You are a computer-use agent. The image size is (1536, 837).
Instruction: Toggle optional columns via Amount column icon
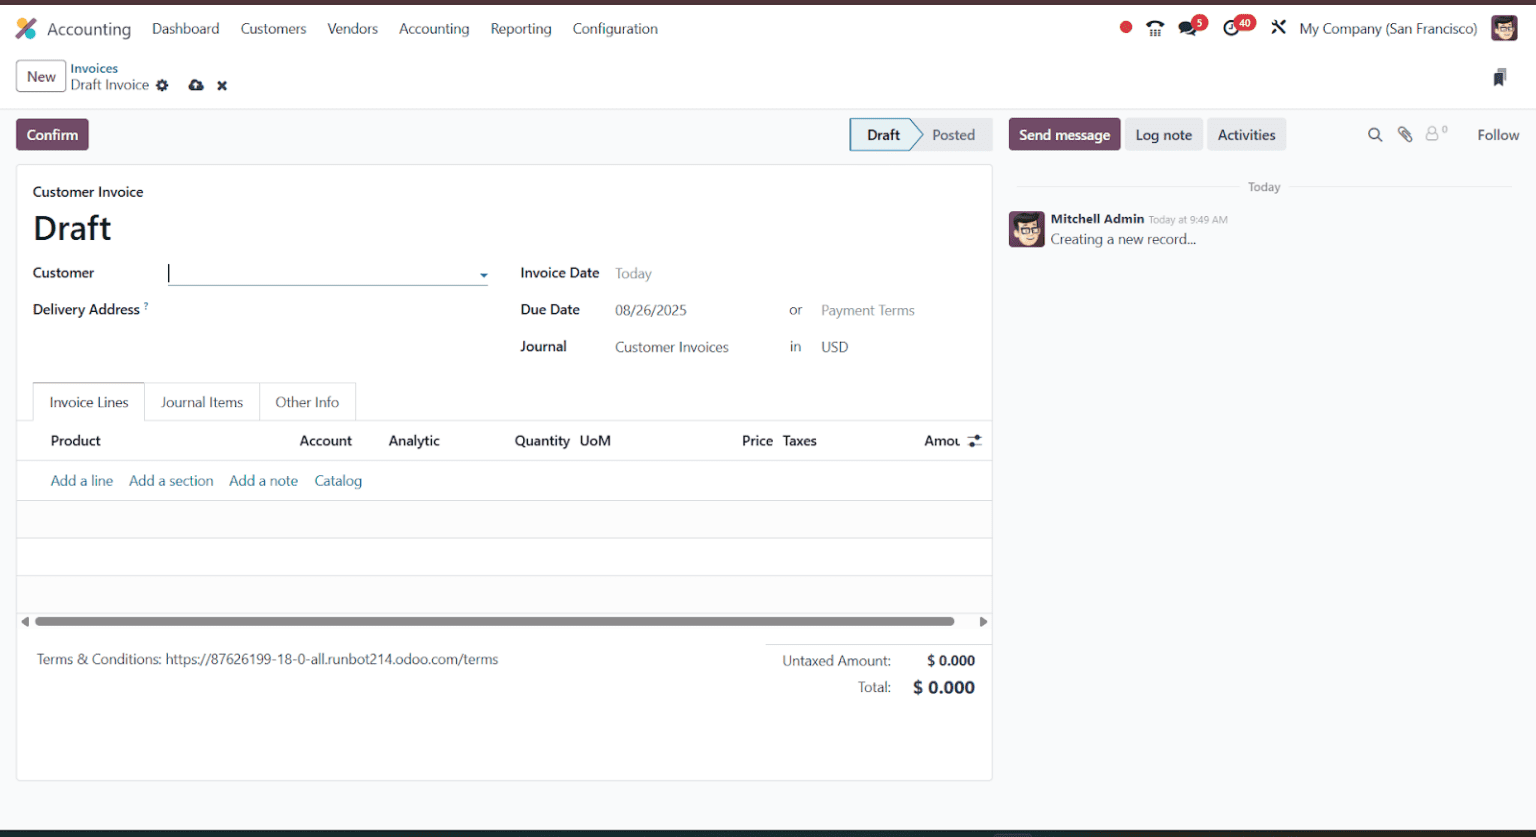(973, 440)
